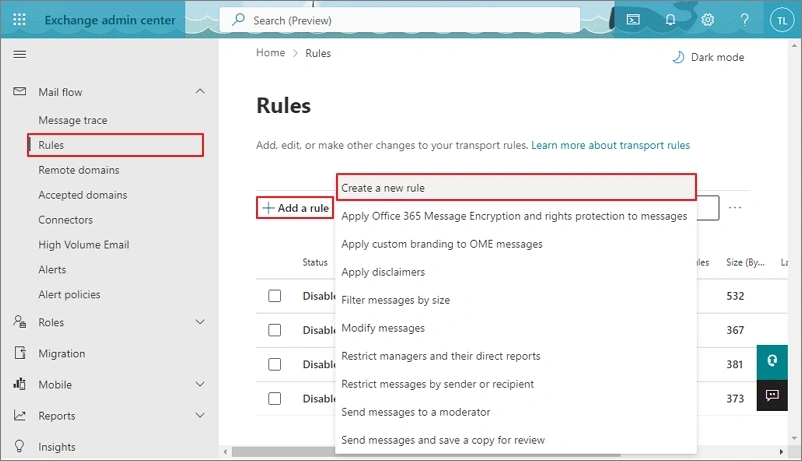Sort by the Status column header
802x461 pixels.
[315, 262]
